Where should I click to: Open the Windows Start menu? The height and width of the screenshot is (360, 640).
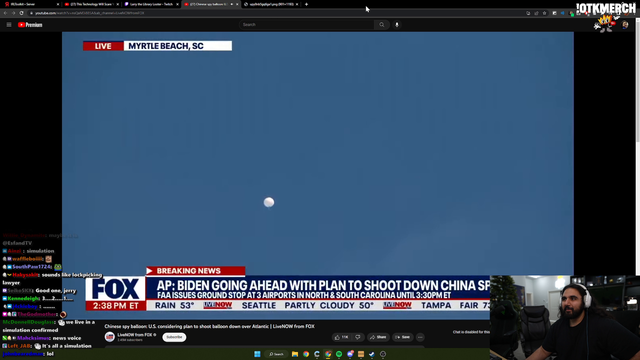coord(257,354)
